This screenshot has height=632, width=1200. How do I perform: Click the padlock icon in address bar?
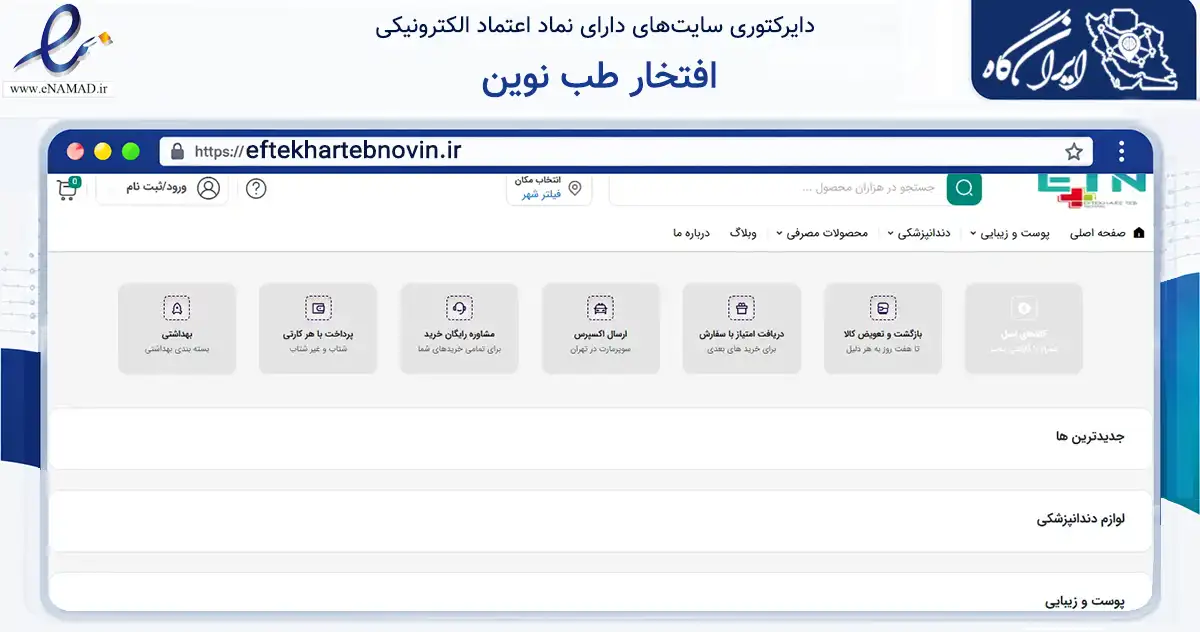coord(178,152)
